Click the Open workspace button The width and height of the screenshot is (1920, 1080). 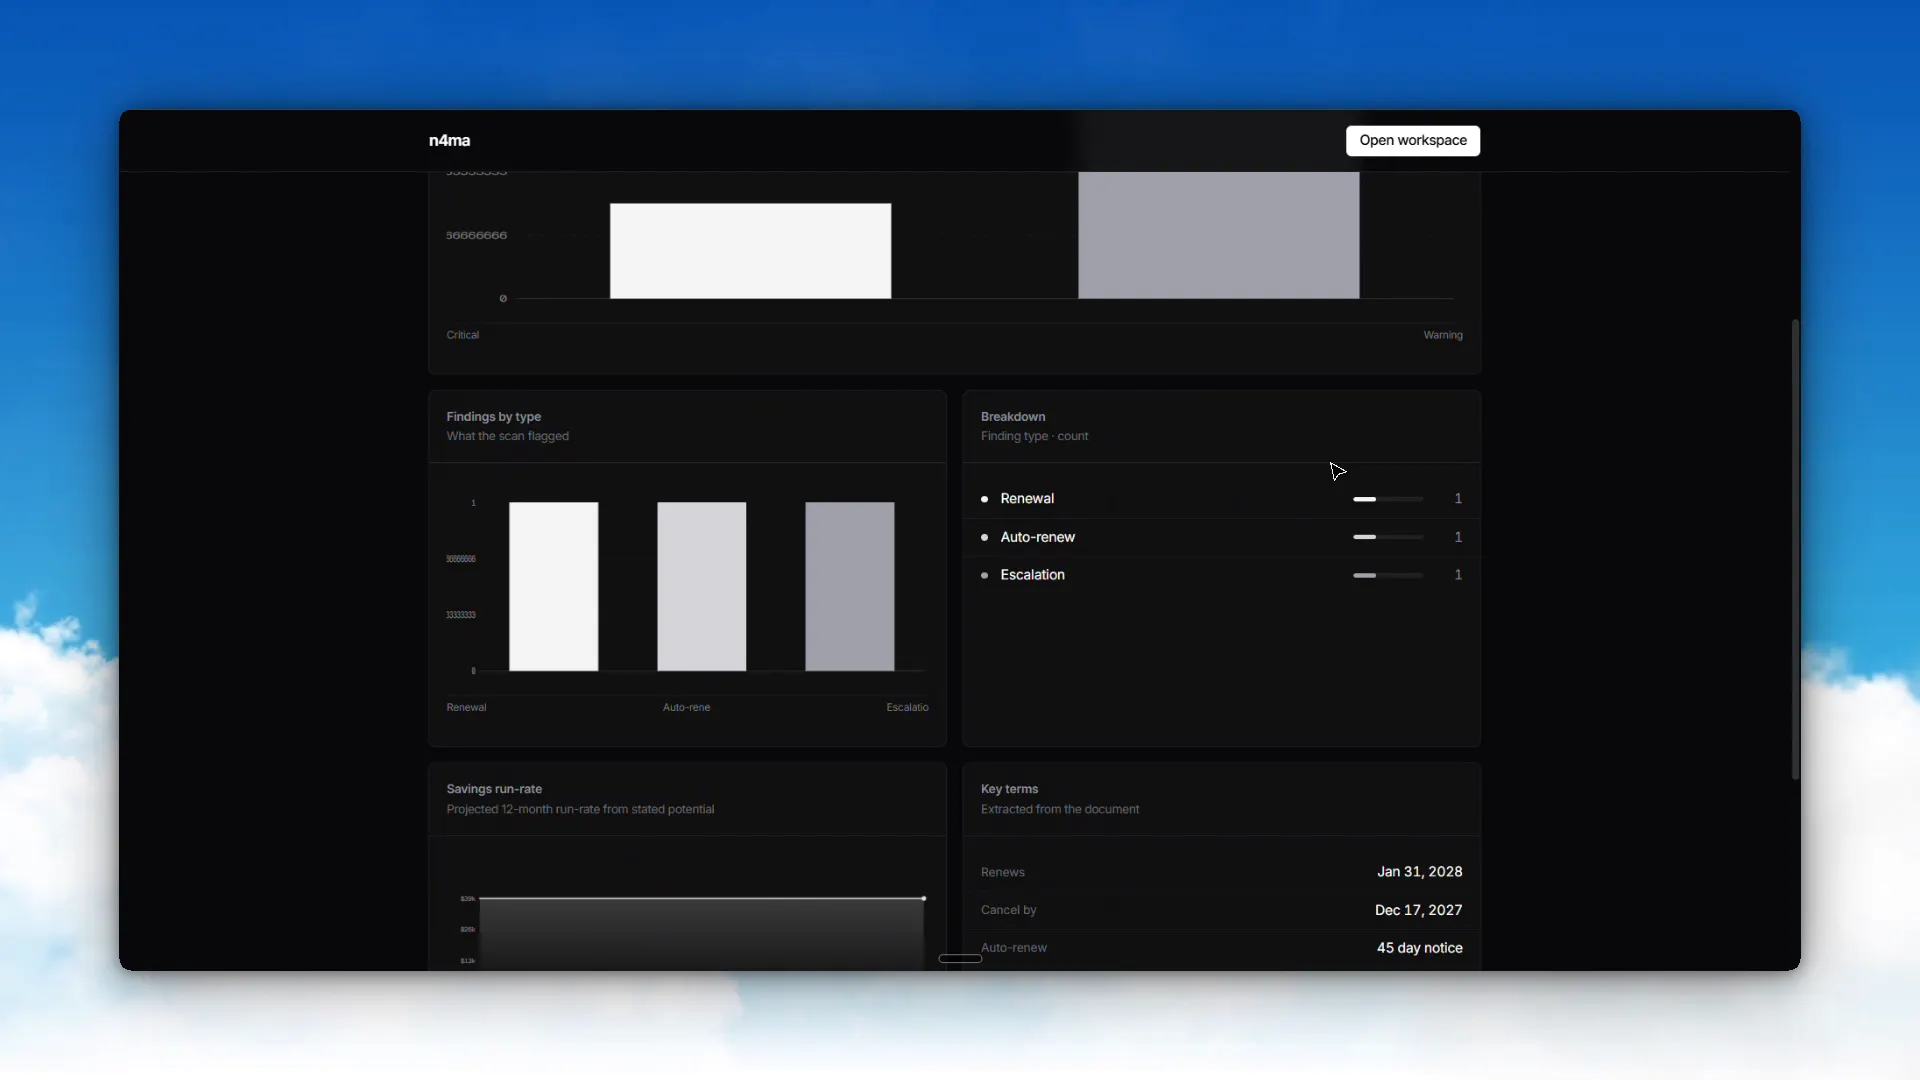1412,141
